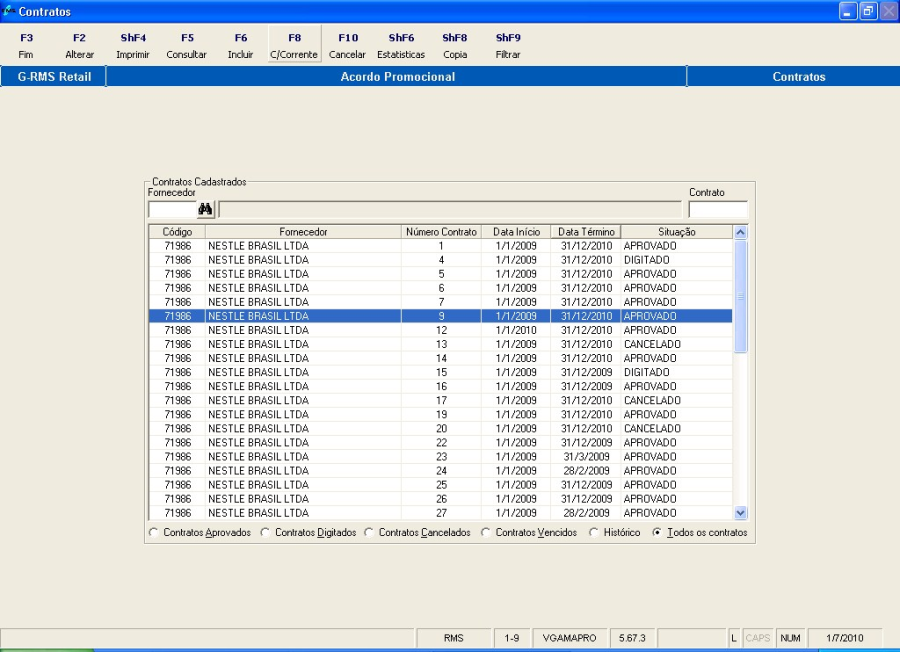900x652 pixels.
Task: Print using ShF4 Imprimir button
Action: coord(133,46)
